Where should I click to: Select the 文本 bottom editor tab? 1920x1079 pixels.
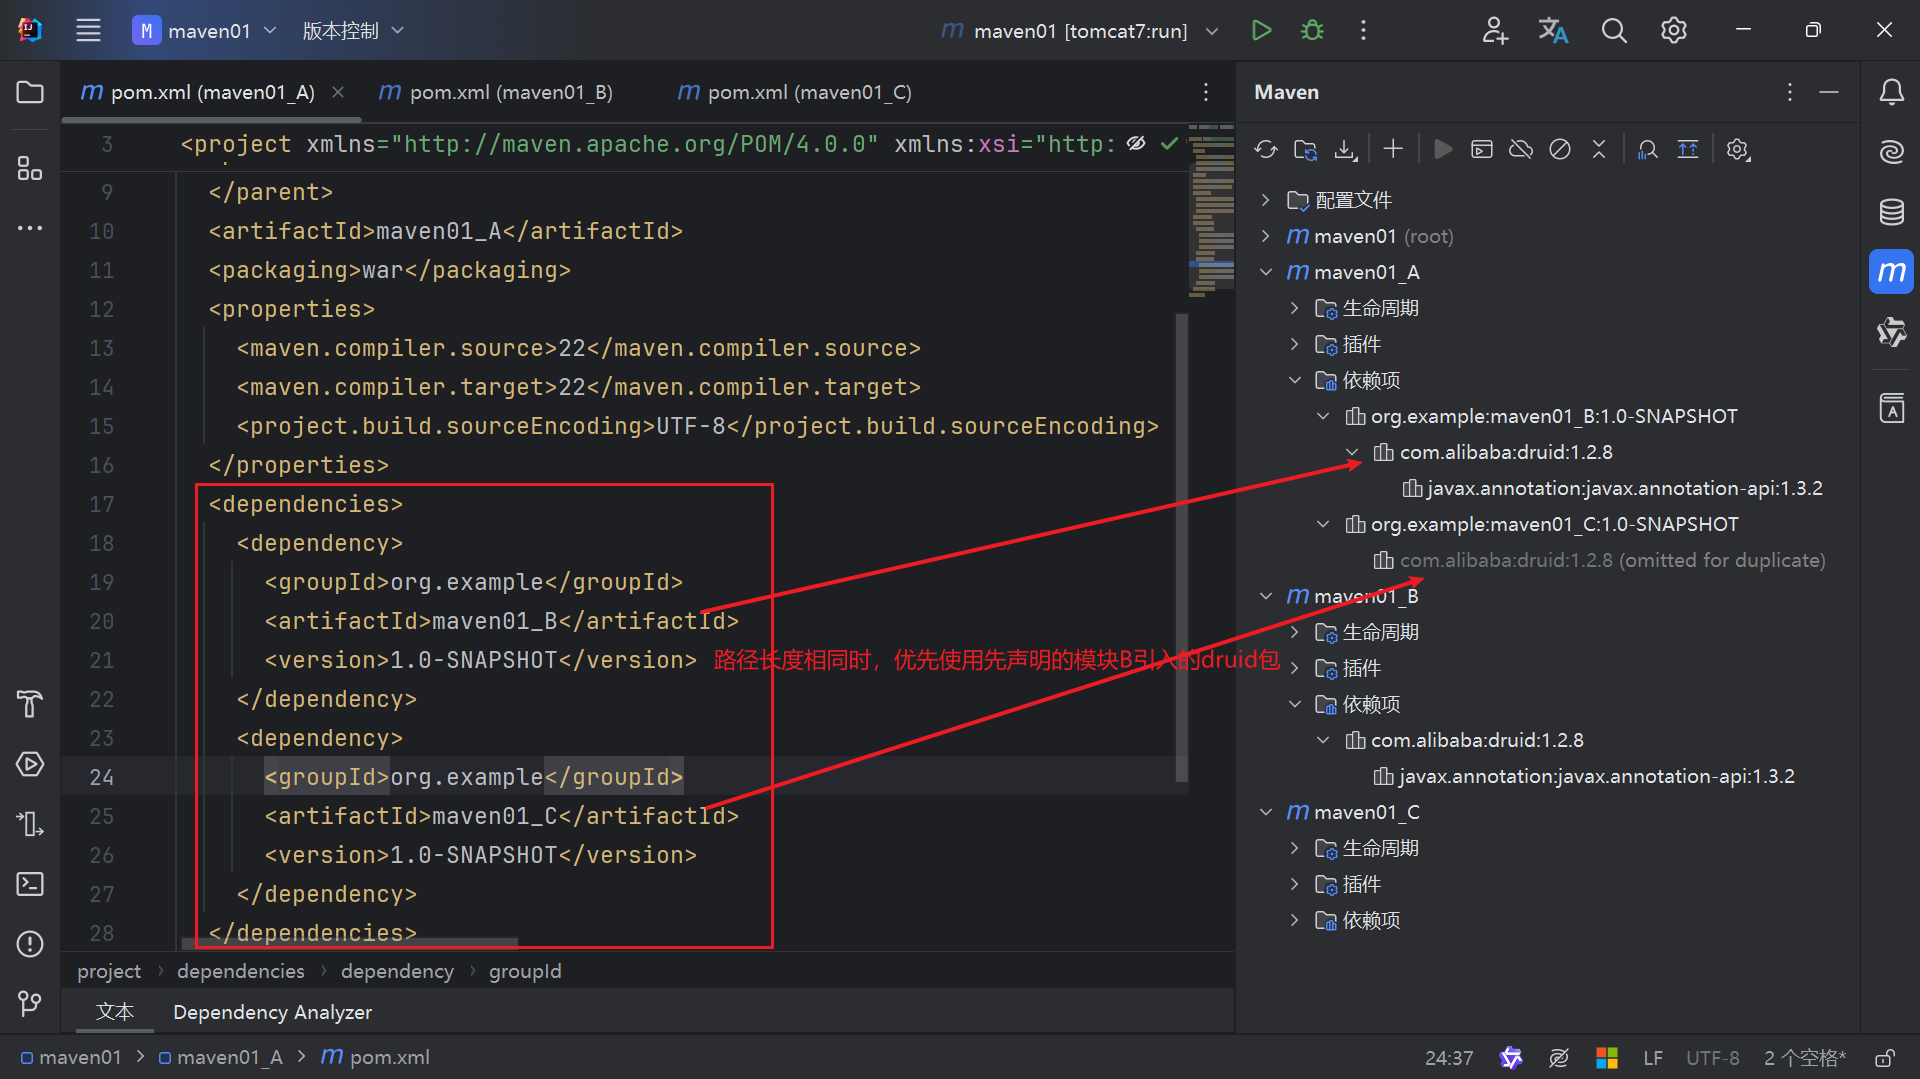click(115, 1012)
